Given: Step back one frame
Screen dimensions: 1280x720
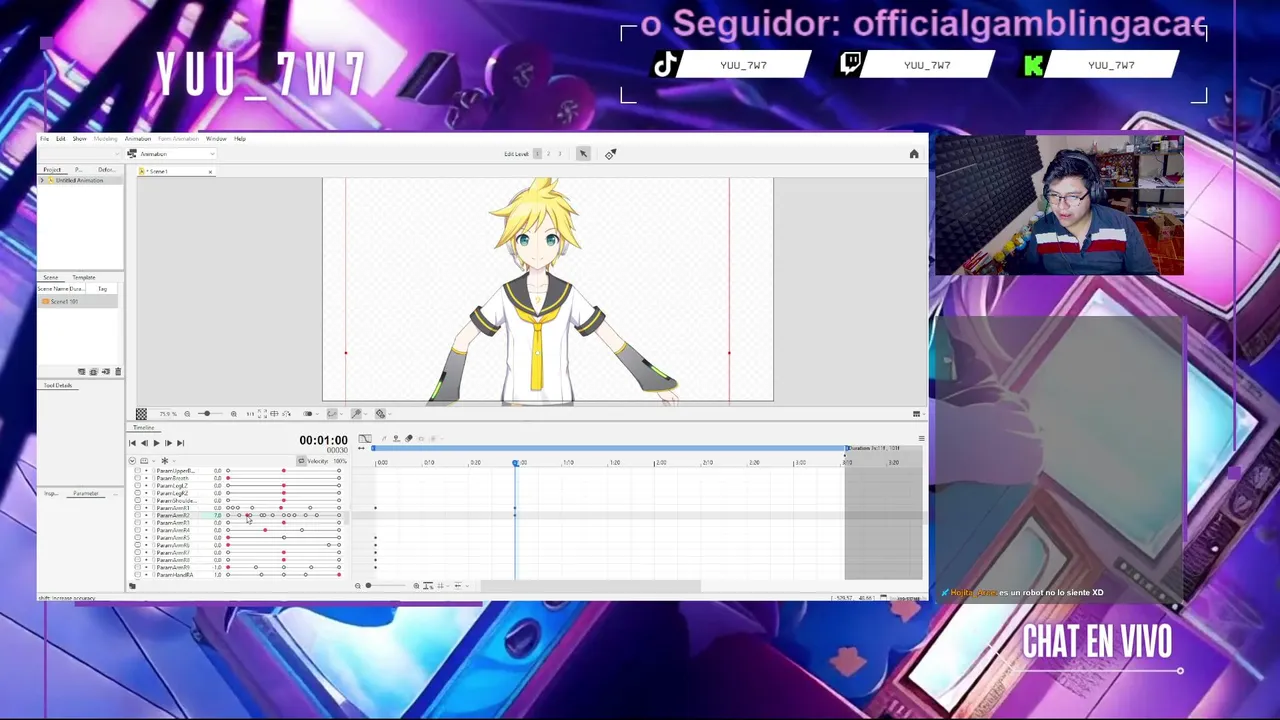Looking at the screenshot, I should click(x=144, y=443).
